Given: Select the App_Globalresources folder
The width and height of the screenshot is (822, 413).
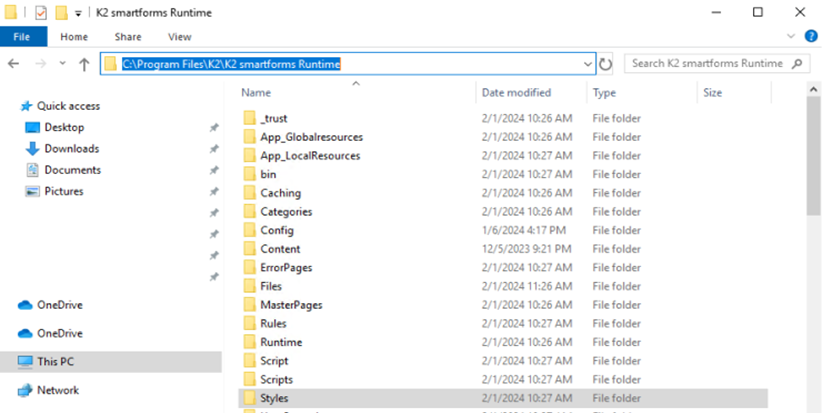Looking at the screenshot, I should pyautogui.click(x=311, y=137).
